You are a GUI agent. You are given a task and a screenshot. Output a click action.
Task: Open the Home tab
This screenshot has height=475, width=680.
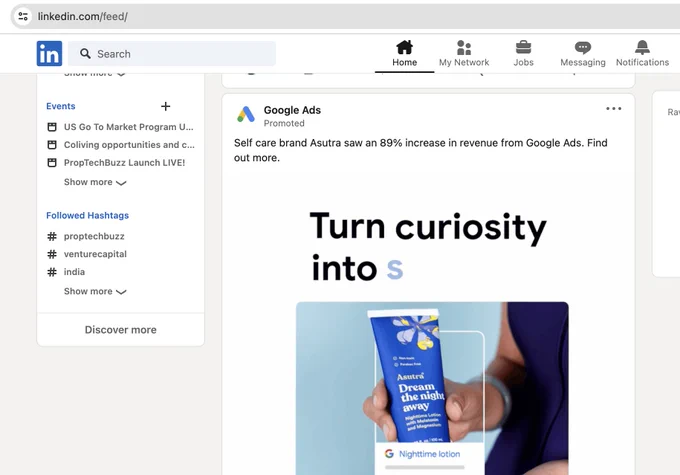pos(404,54)
